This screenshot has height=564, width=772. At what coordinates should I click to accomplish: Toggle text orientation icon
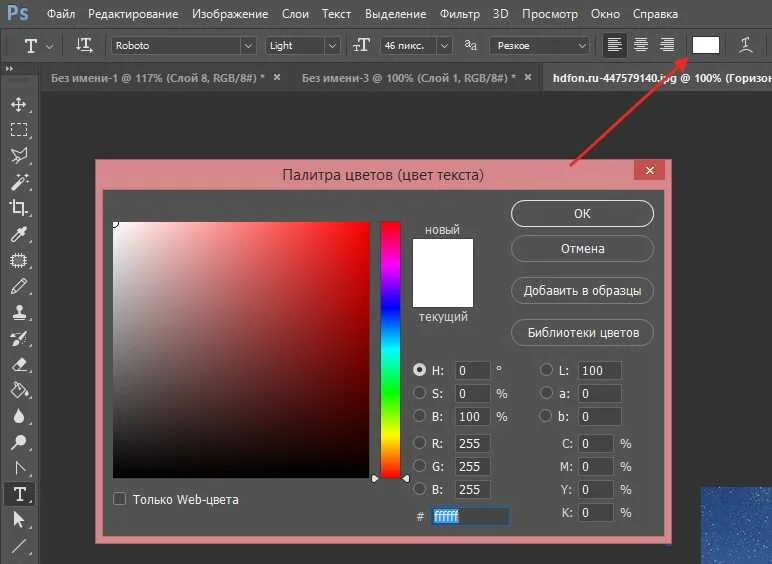[x=84, y=45]
